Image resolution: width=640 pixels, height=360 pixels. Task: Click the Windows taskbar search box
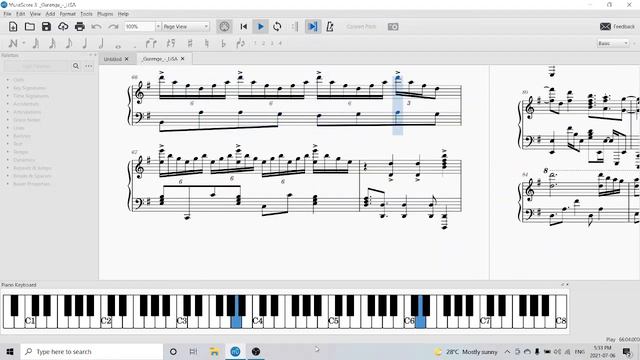pyautogui.click(x=92, y=351)
